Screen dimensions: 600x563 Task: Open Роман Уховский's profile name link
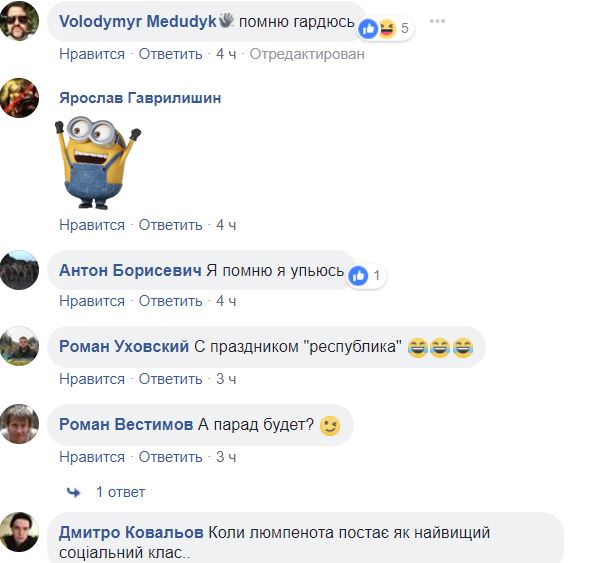[x=124, y=346]
